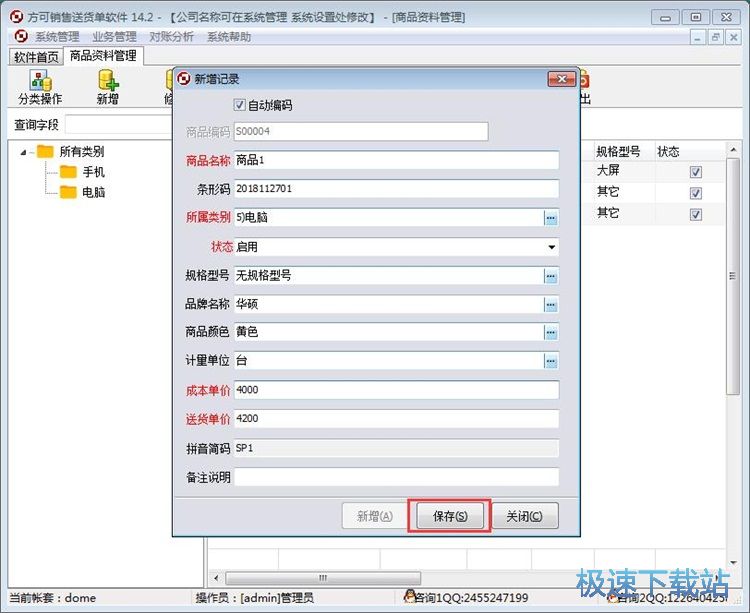
Task: Click the 操作员：[admin]管理员 status text
Action: [254, 598]
